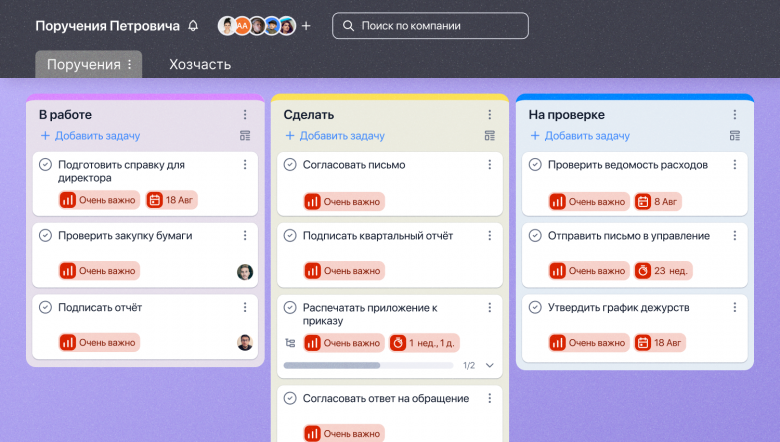Open the Утвердить график дежурств task title
Screen dimensions: 780x442
point(618,307)
